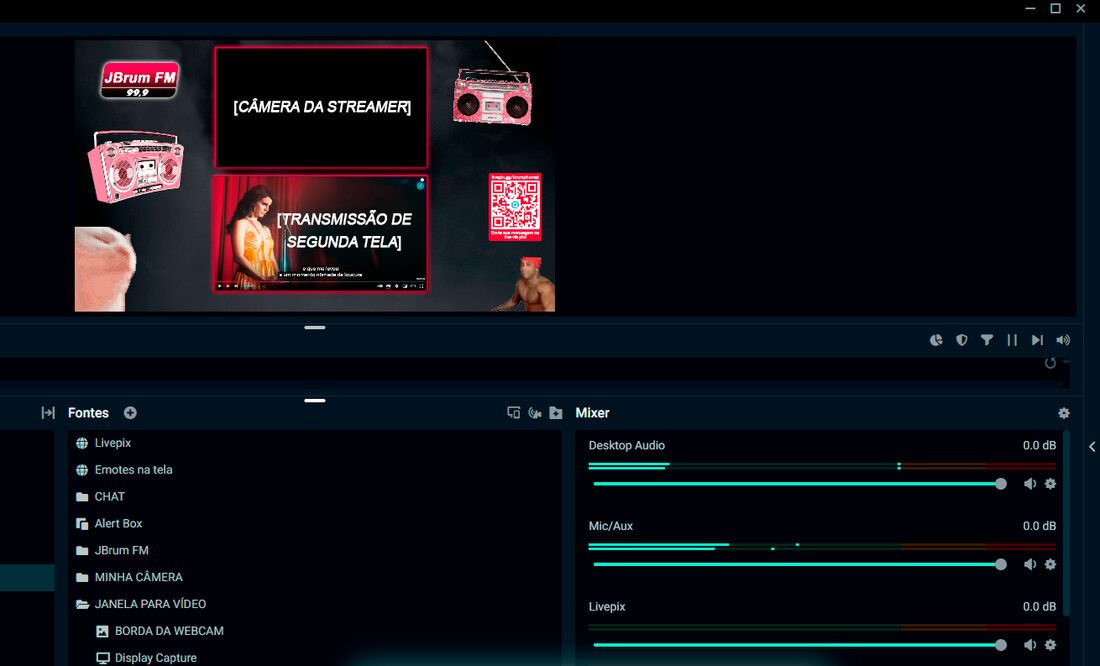Click the shield icon below the preview
Image resolution: width=1100 pixels, height=666 pixels.
[962, 340]
